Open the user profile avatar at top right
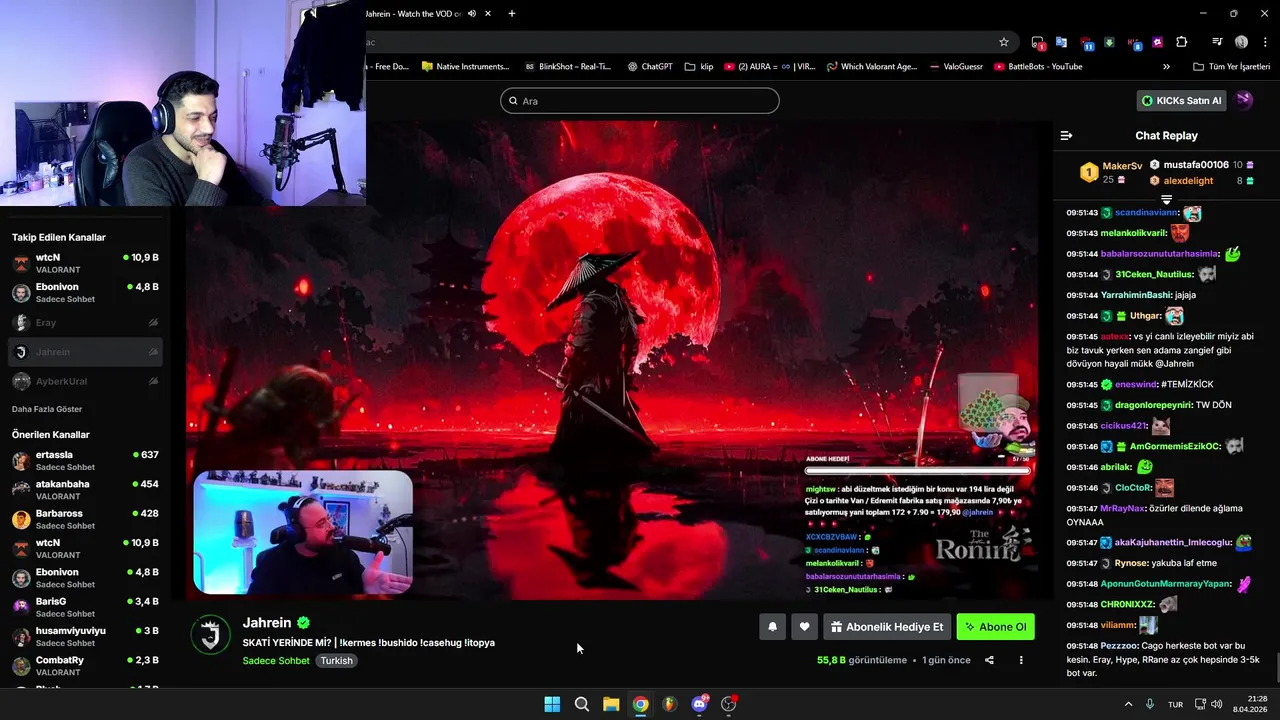1280x720 pixels. pos(1244,100)
